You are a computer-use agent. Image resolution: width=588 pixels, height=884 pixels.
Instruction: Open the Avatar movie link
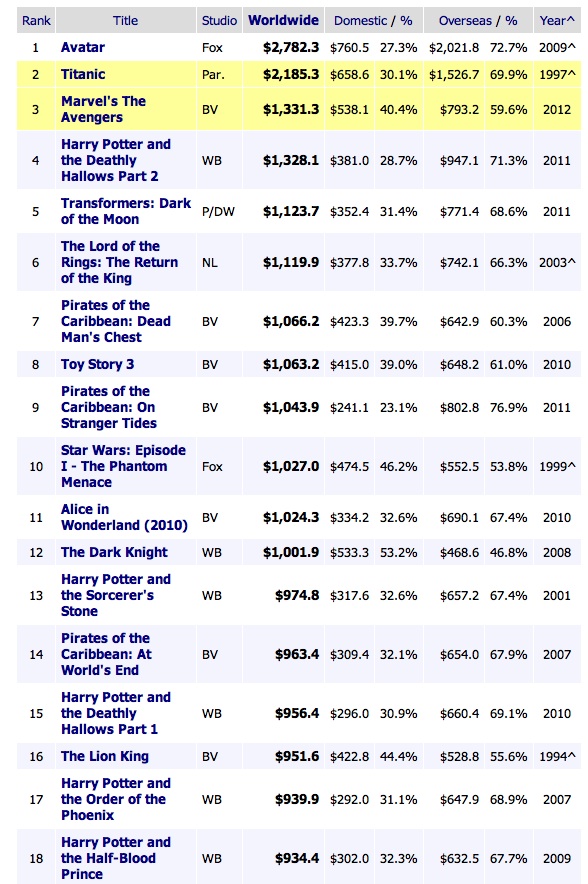click(x=83, y=47)
